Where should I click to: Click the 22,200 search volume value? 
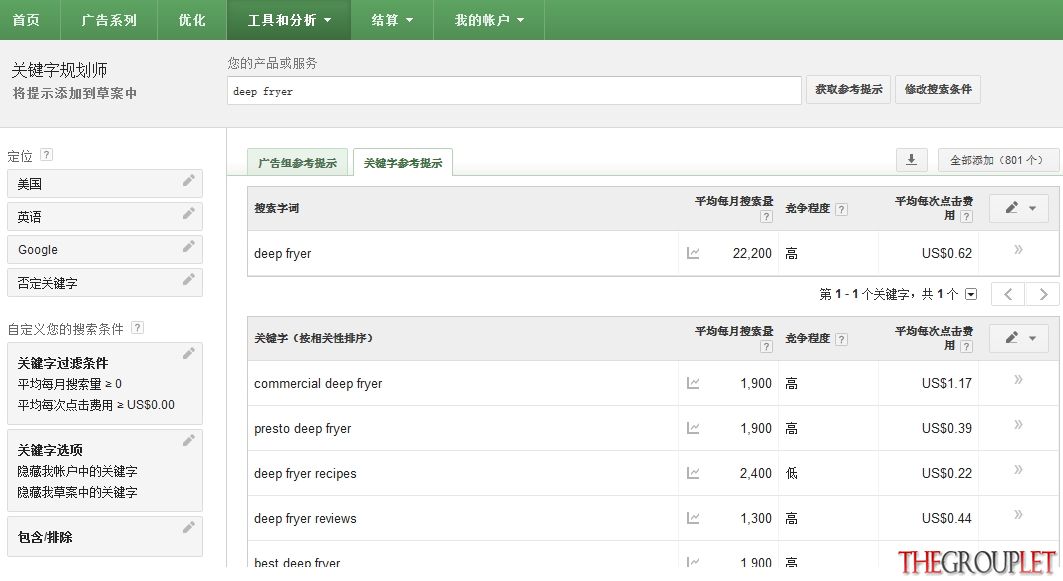752,254
